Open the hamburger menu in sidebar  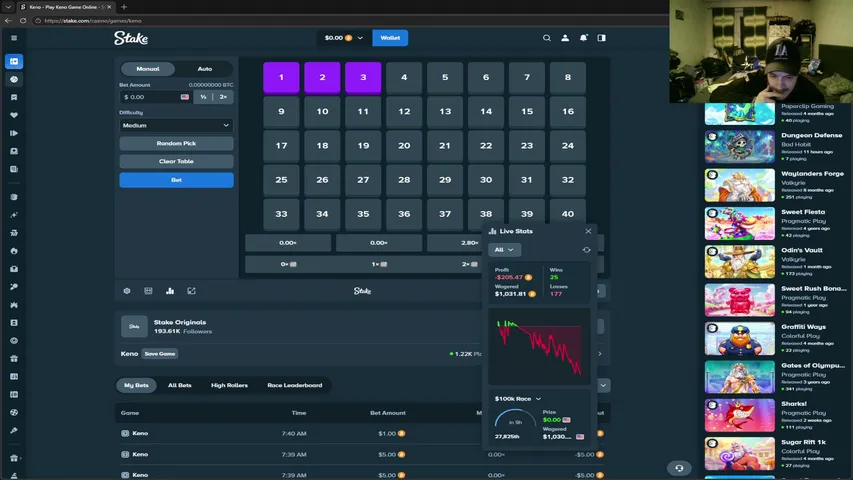click(x=14, y=38)
